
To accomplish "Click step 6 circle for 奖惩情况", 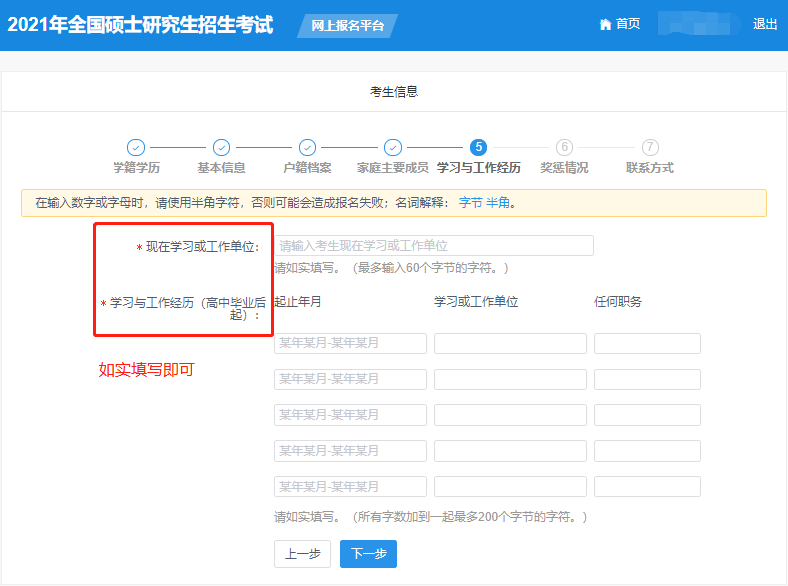I will pos(564,148).
